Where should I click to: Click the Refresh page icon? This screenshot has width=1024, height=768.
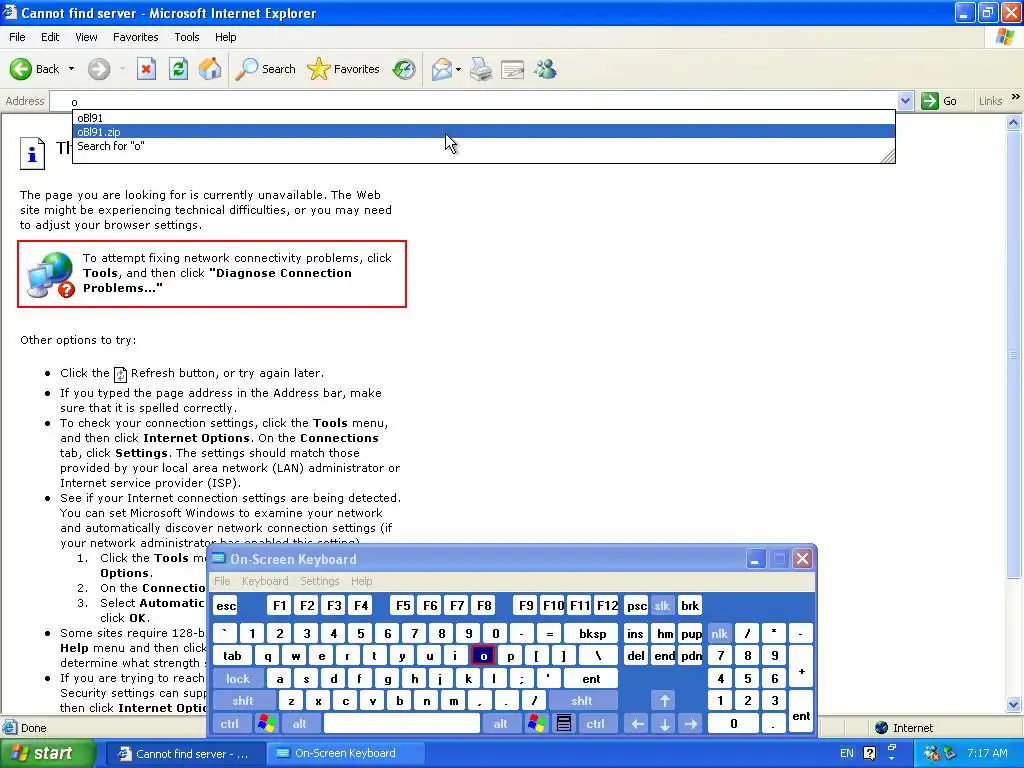pos(178,69)
